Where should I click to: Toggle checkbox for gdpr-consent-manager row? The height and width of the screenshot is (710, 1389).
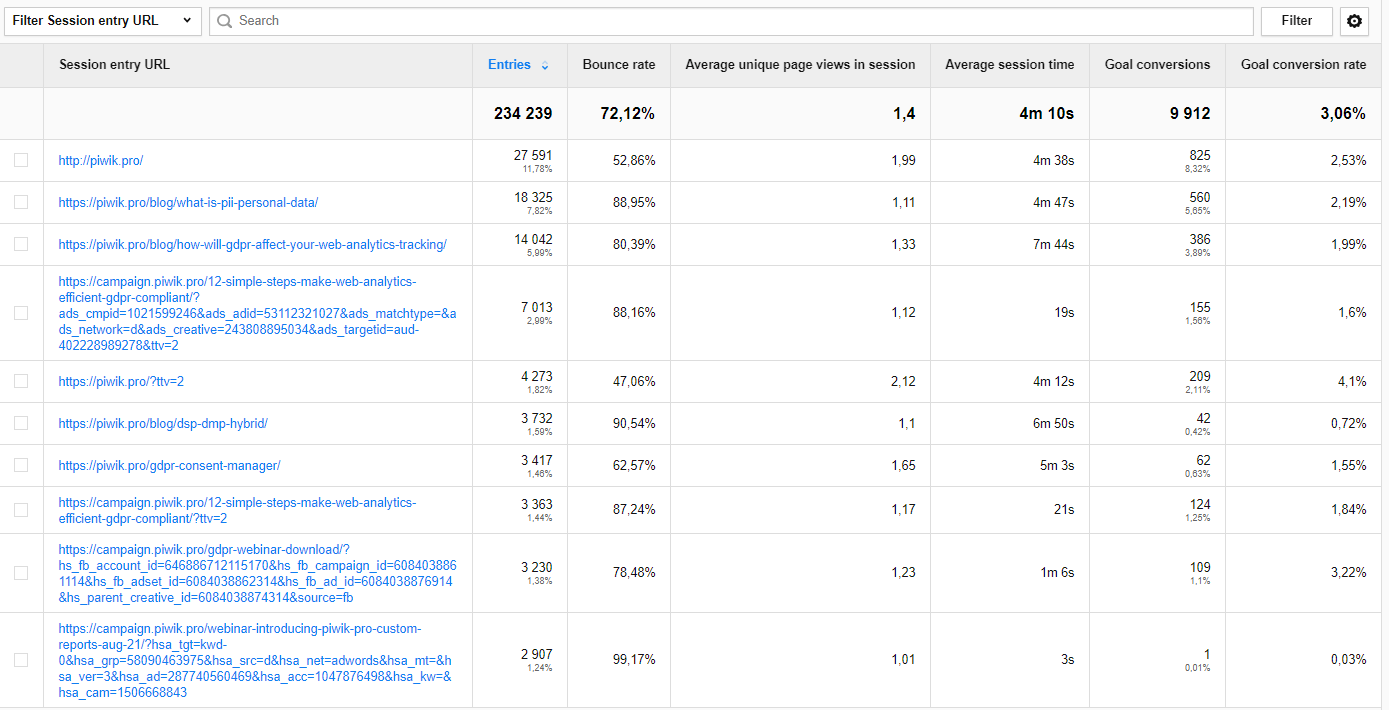click(21, 465)
